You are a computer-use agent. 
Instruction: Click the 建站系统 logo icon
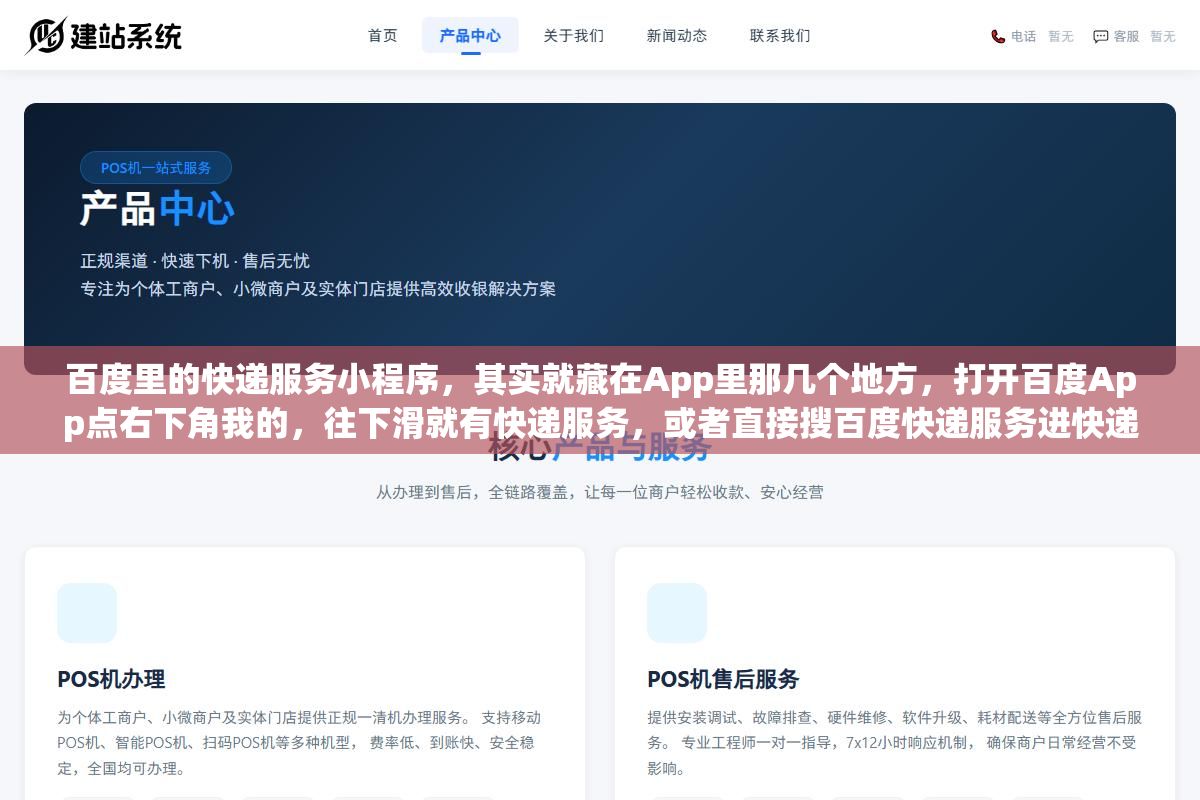coord(45,35)
